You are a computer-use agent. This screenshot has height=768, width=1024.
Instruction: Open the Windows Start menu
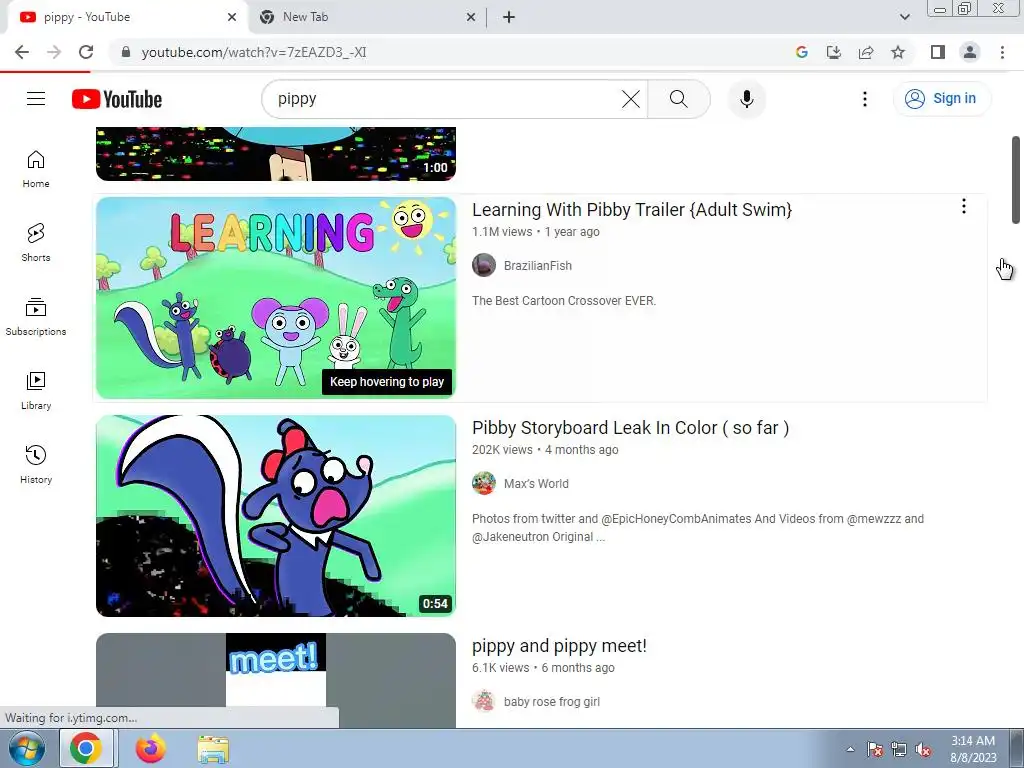pos(27,749)
